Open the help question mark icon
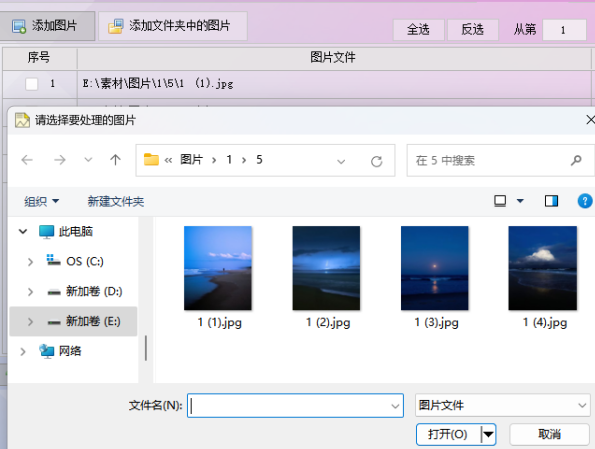 585,201
